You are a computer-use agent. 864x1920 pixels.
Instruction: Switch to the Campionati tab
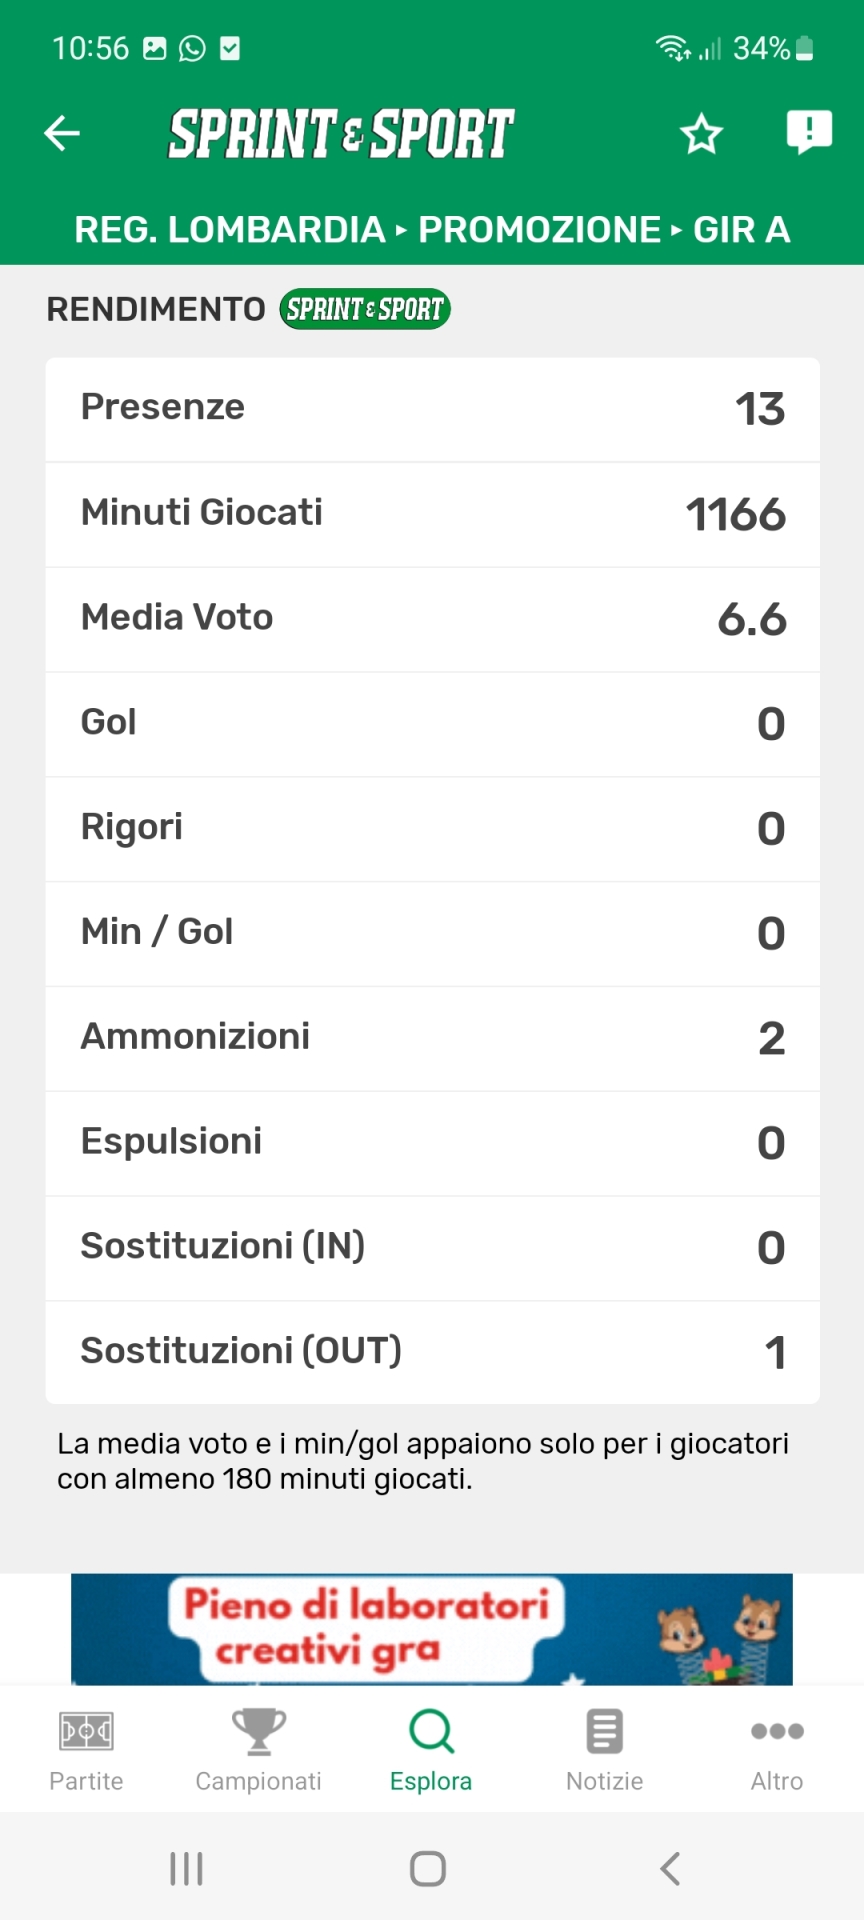click(258, 1750)
